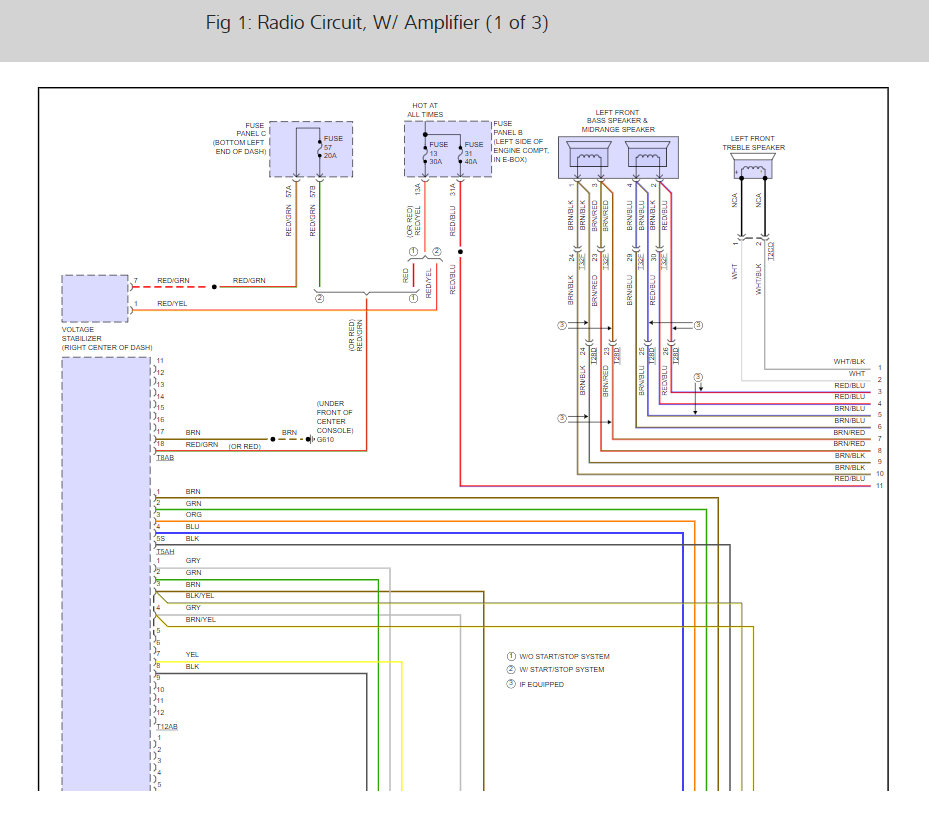Click the 'YEL' wire color label at pin 7
This screenshot has height=813, width=929.
click(x=192, y=655)
